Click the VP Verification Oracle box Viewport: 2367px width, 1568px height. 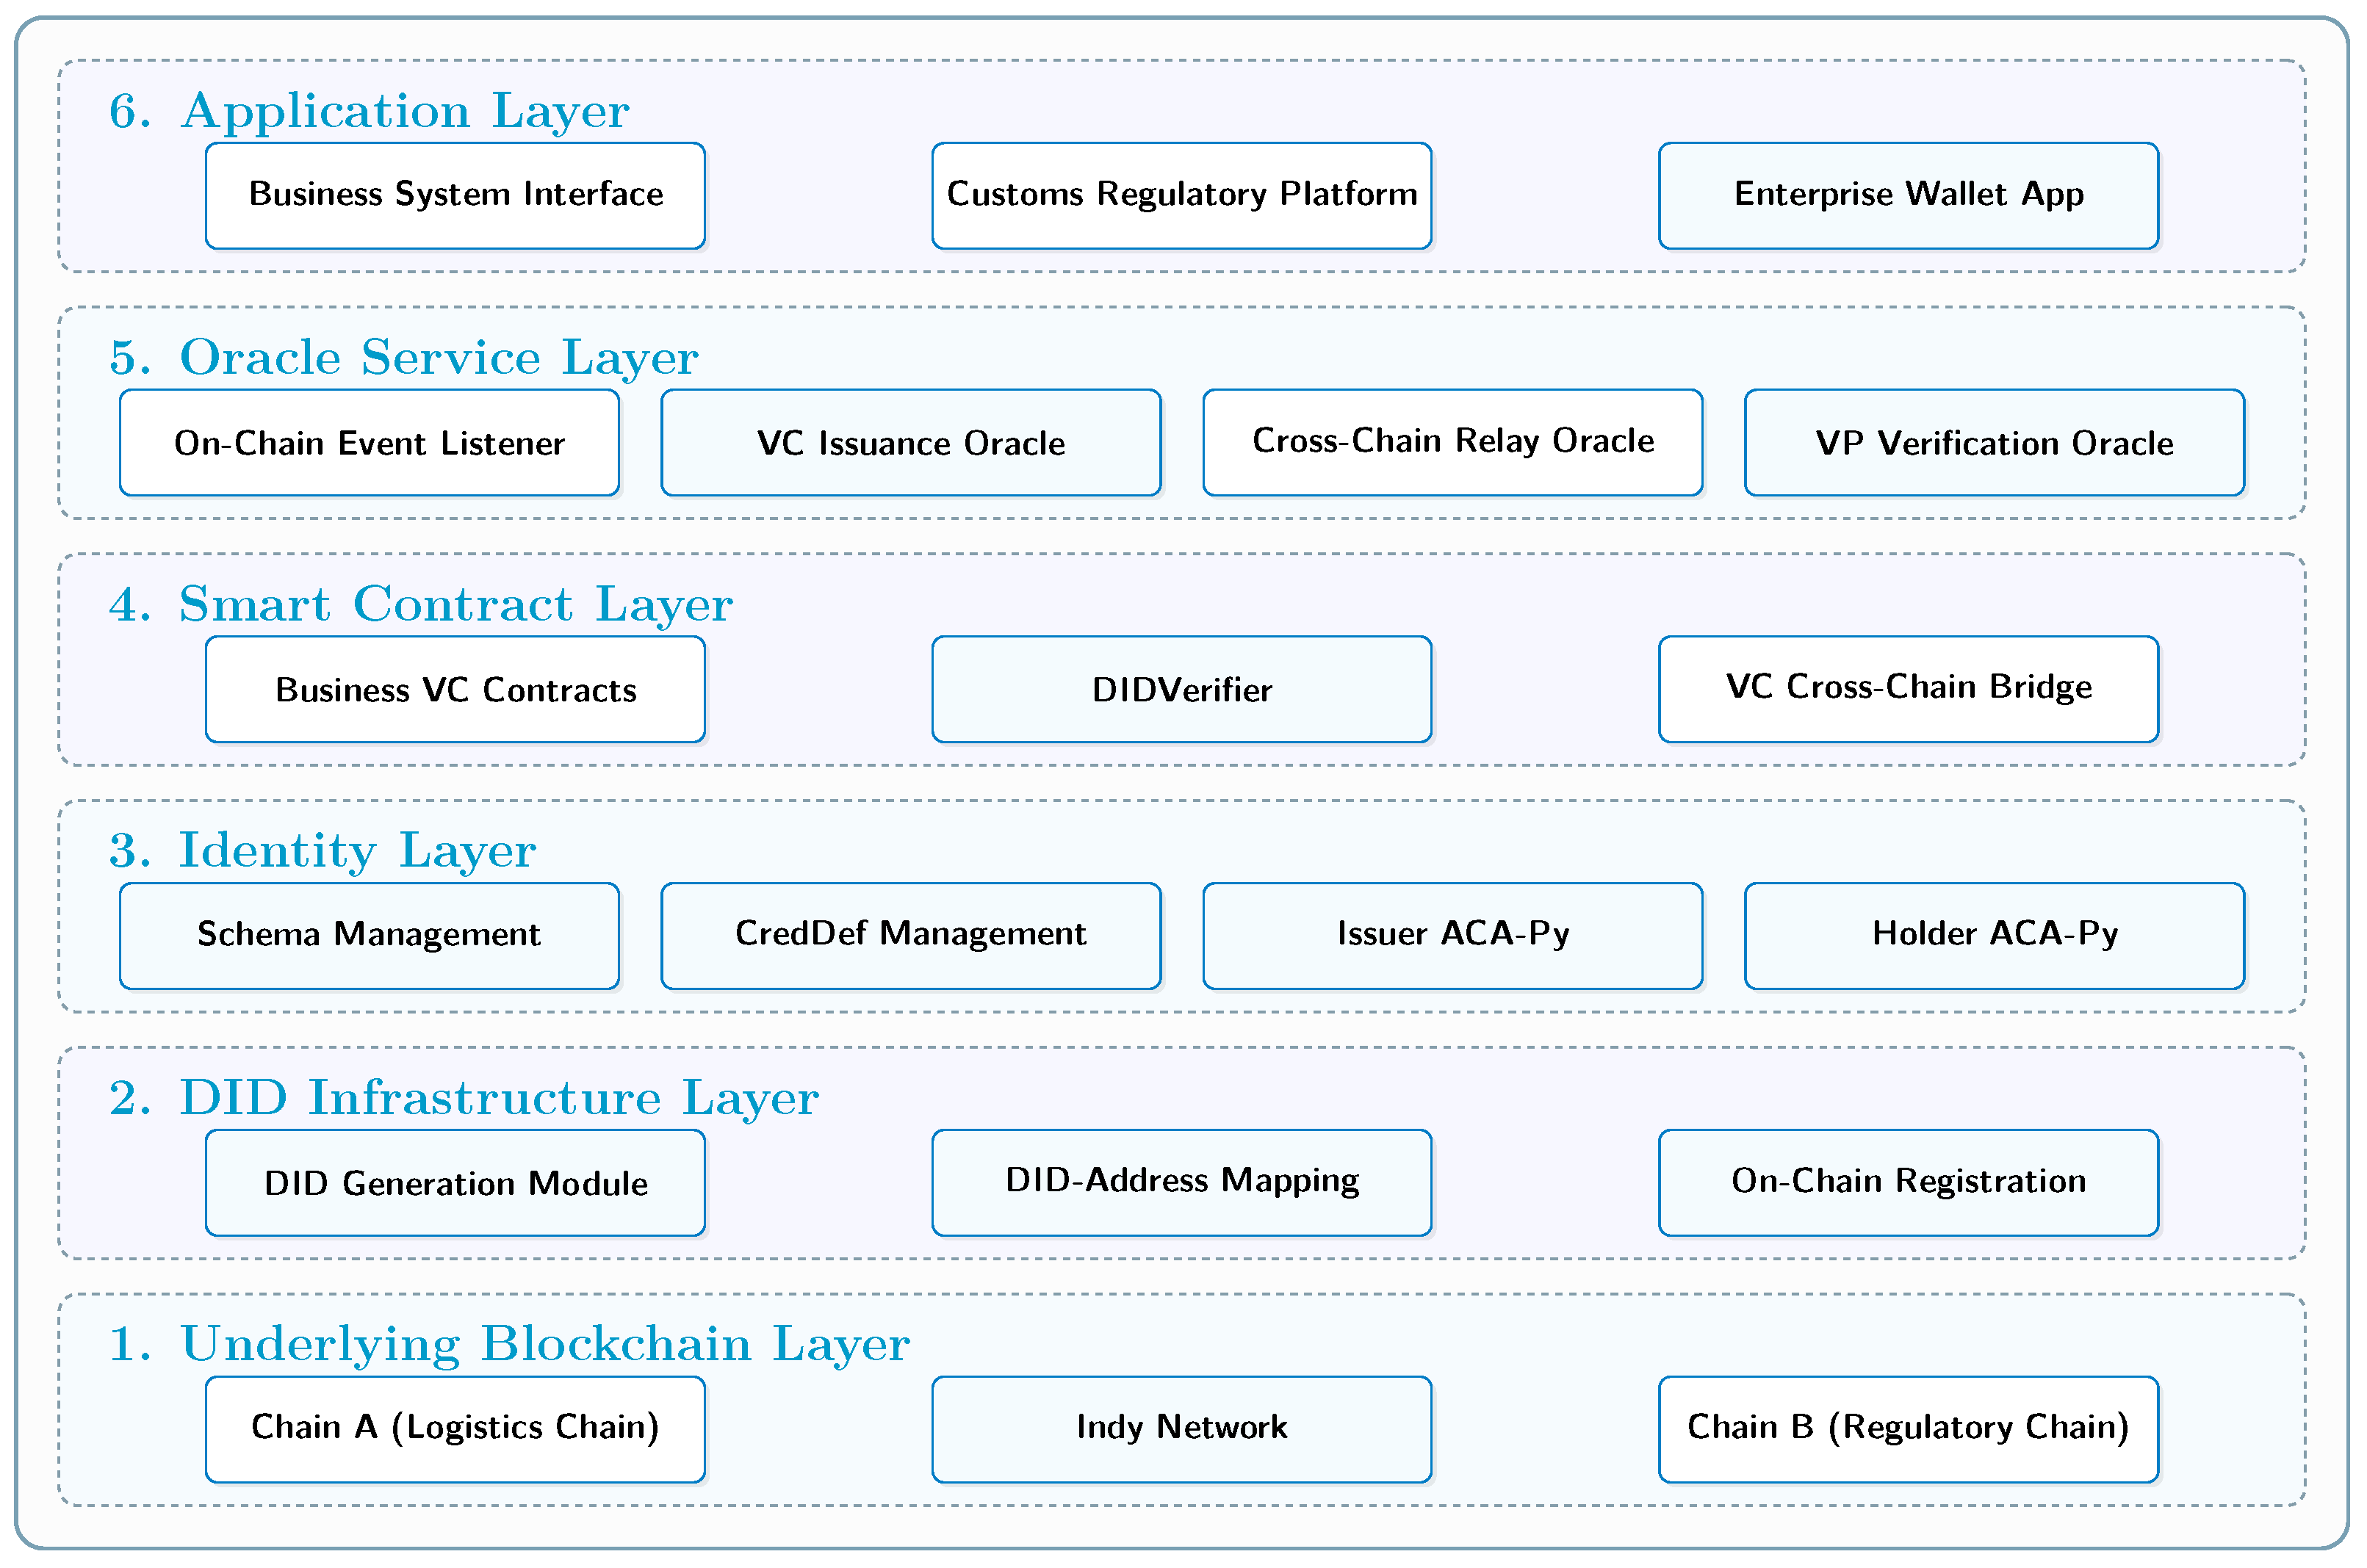click(1995, 443)
